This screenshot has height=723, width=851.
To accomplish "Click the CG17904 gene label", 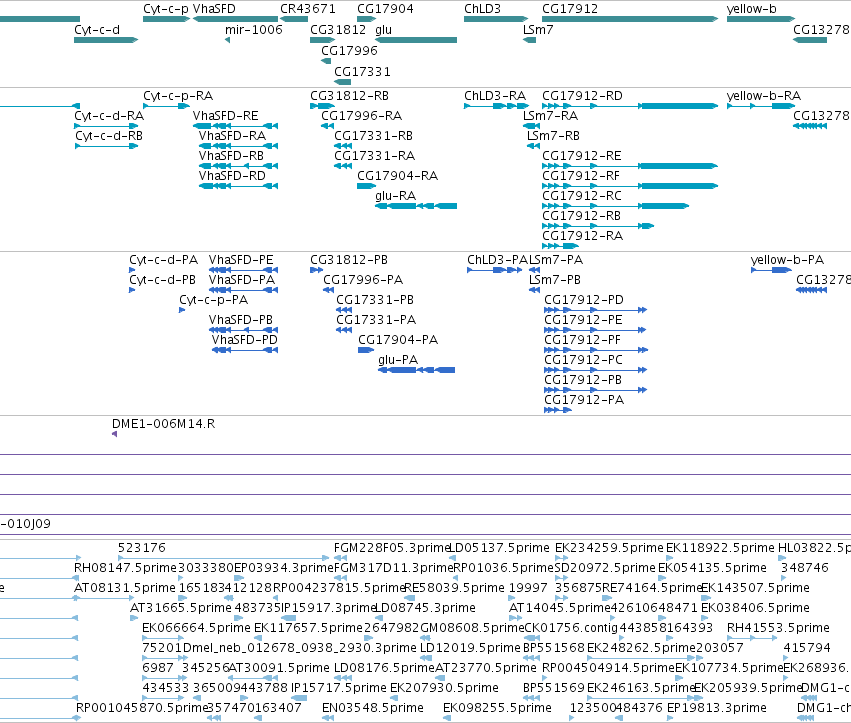I will [x=385, y=9].
